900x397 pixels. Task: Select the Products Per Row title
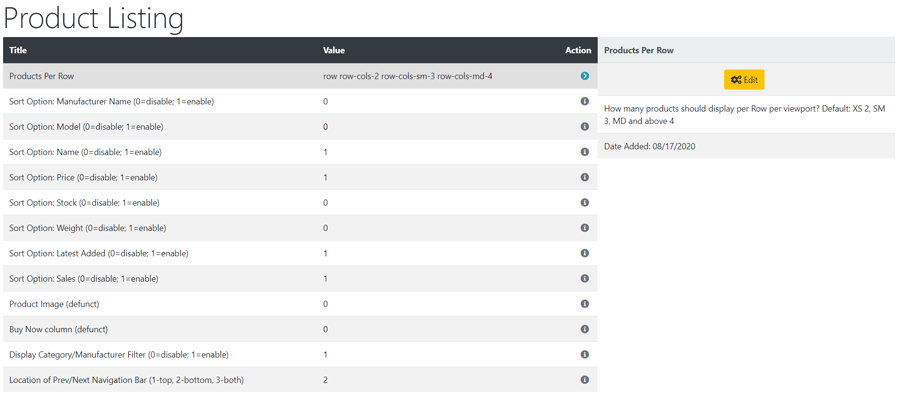(41, 76)
